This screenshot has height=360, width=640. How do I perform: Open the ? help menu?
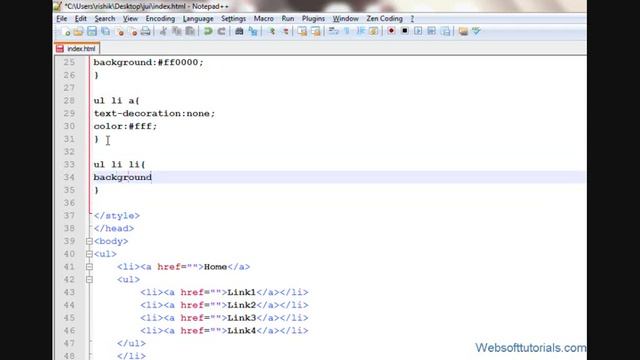(412, 18)
